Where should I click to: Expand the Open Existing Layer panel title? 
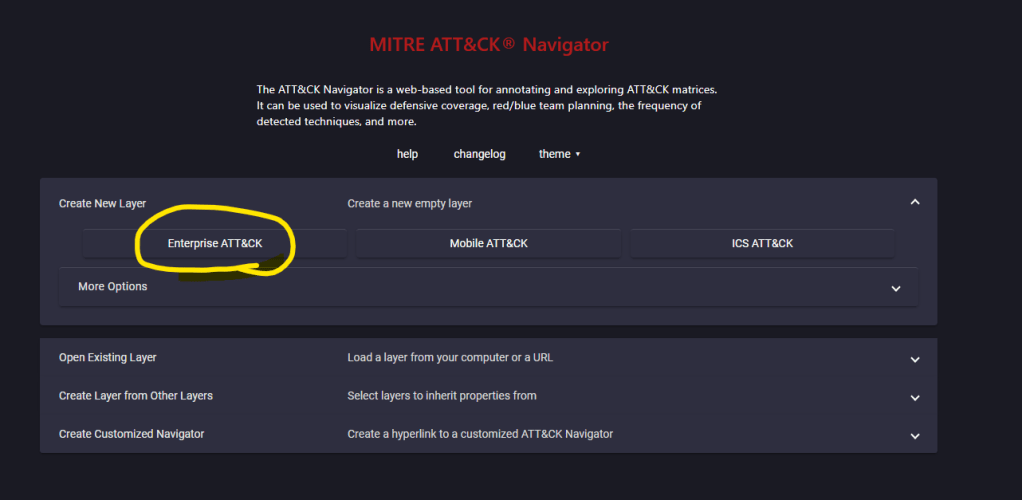point(107,357)
